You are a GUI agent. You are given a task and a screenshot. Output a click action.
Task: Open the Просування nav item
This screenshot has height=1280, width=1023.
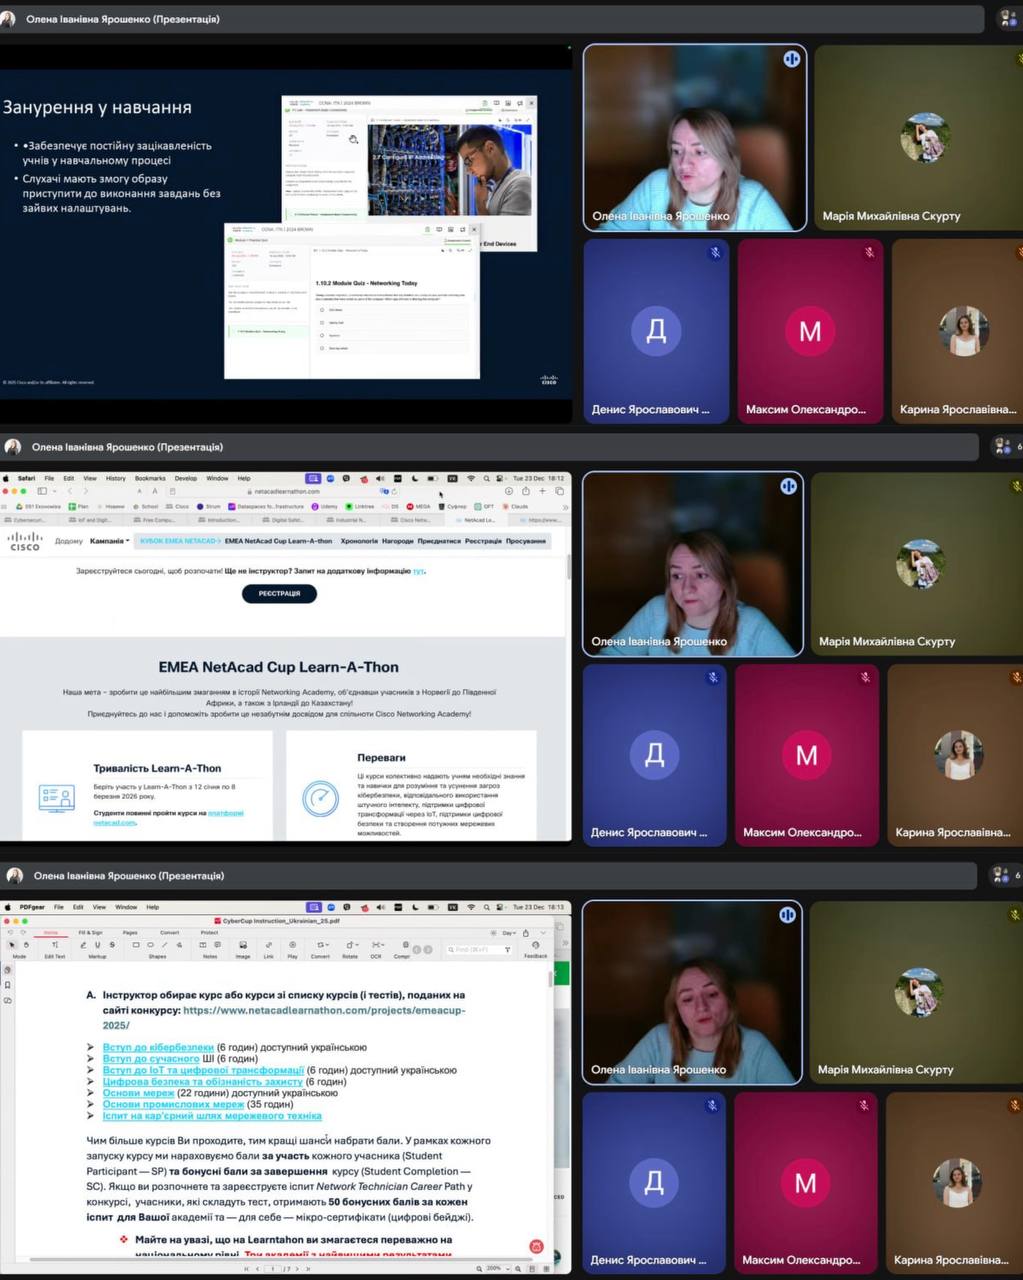[526, 541]
